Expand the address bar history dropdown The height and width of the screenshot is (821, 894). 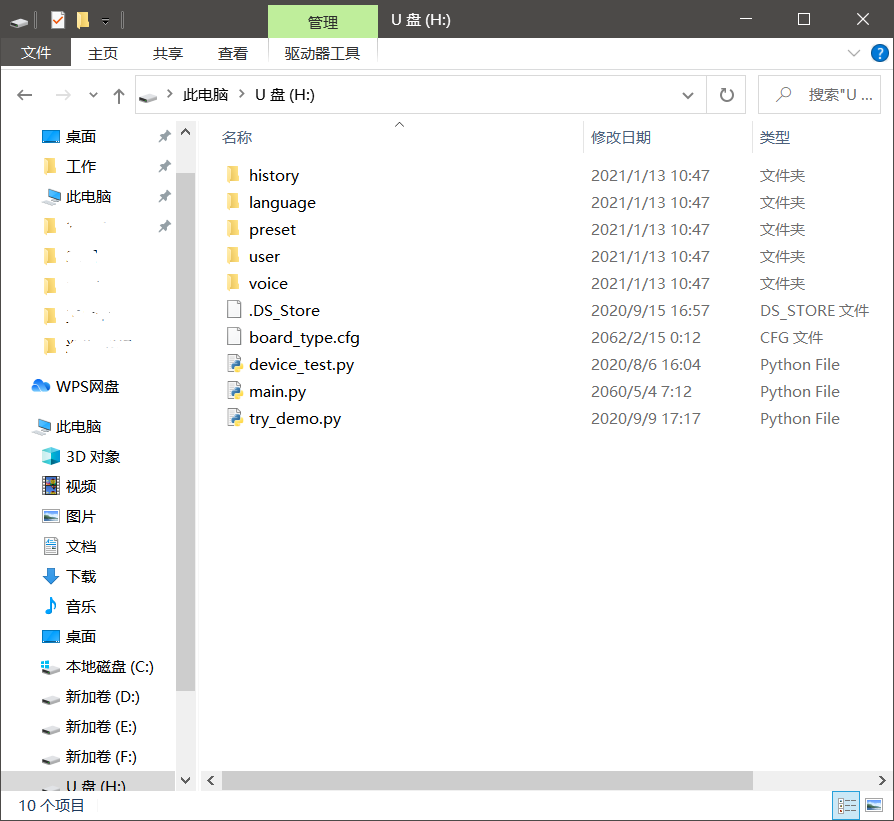click(x=688, y=95)
